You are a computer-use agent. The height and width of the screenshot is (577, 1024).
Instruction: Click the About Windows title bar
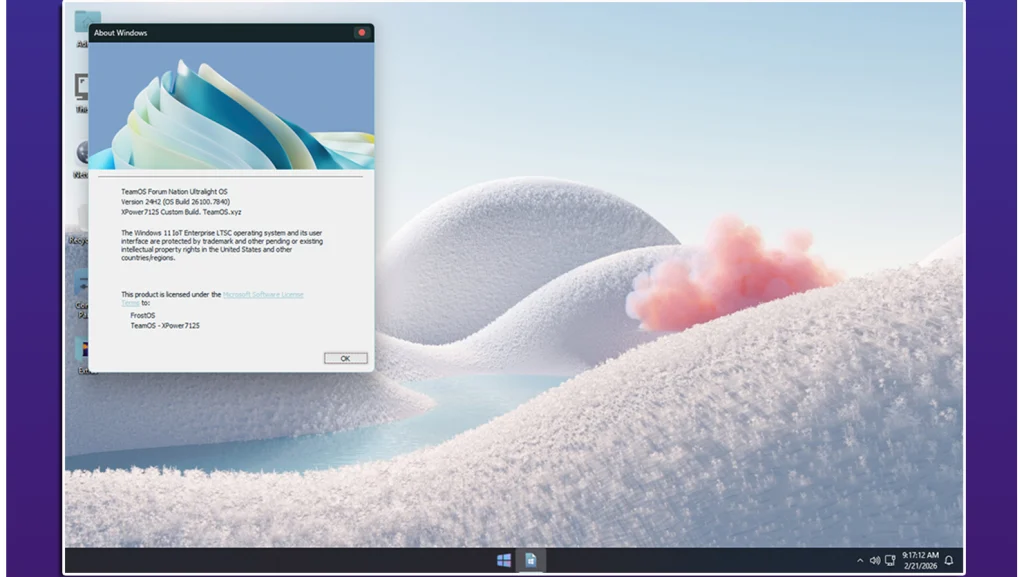pyautogui.click(x=220, y=33)
